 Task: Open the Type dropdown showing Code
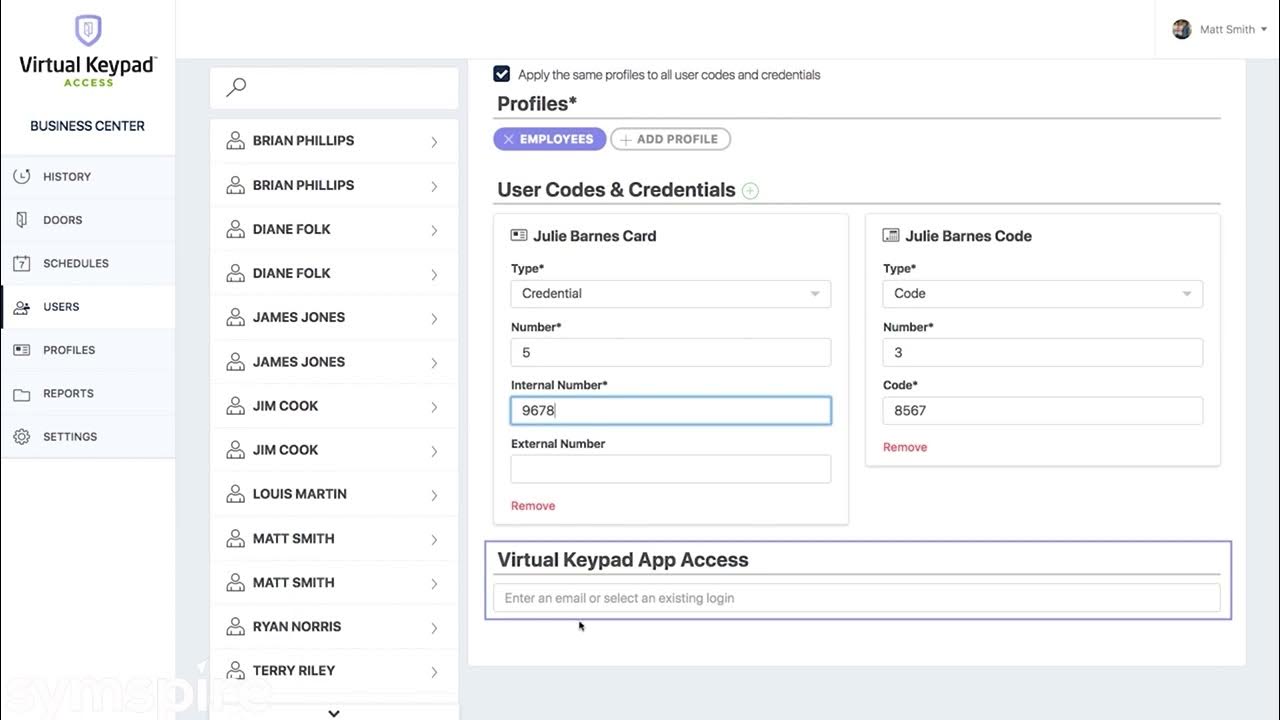[1043, 293]
